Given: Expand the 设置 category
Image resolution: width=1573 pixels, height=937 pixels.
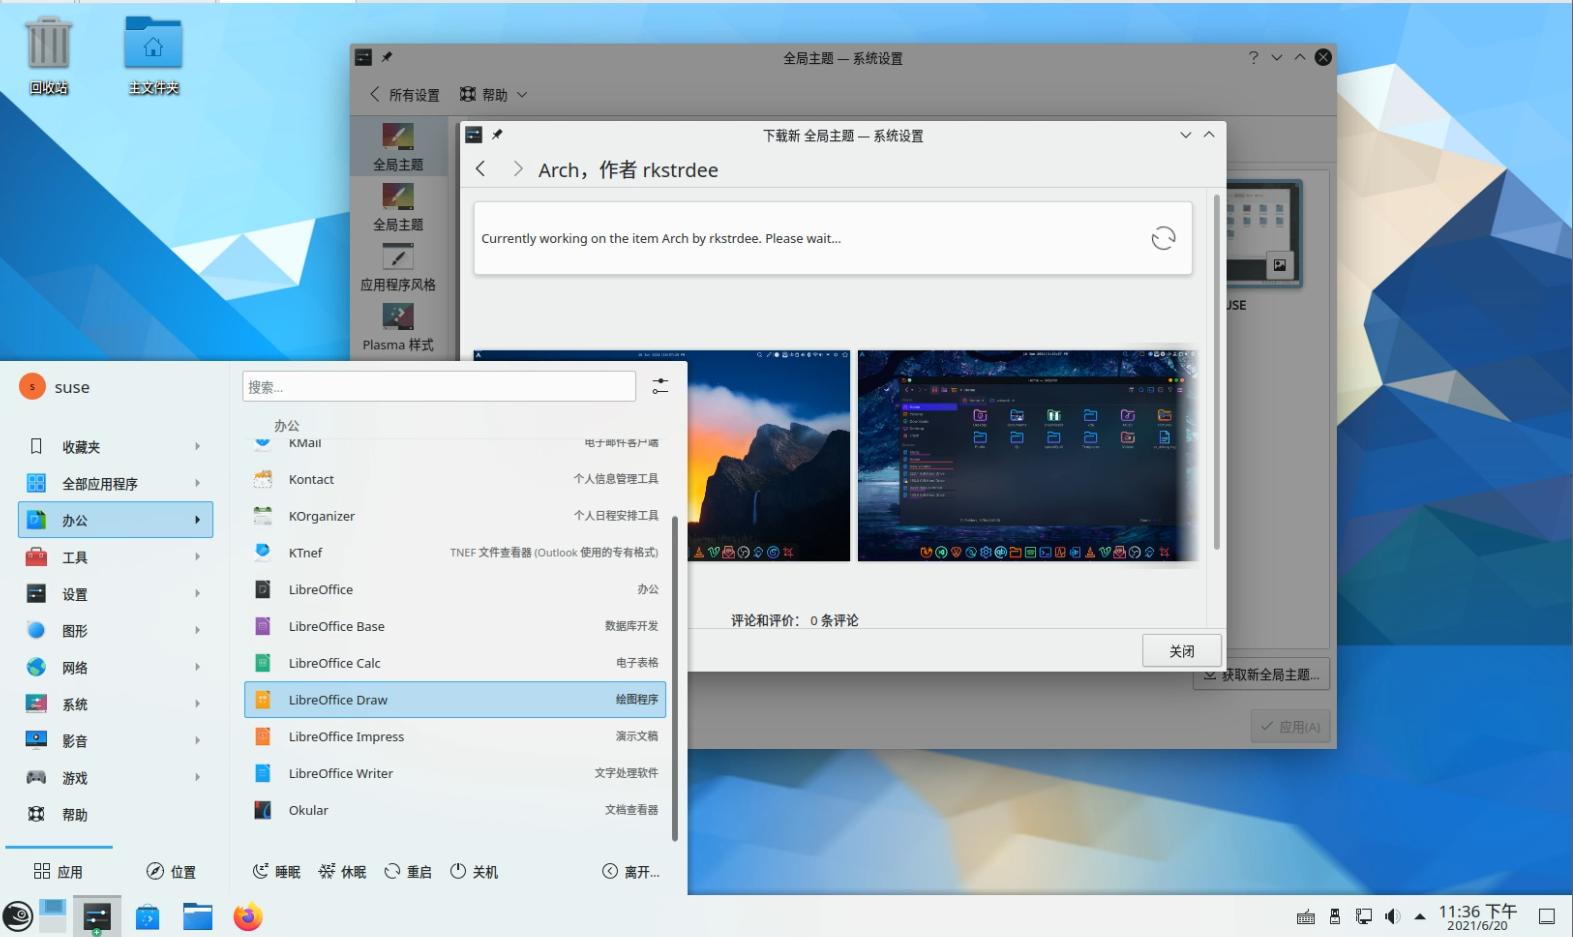Looking at the screenshot, I should point(115,594).
